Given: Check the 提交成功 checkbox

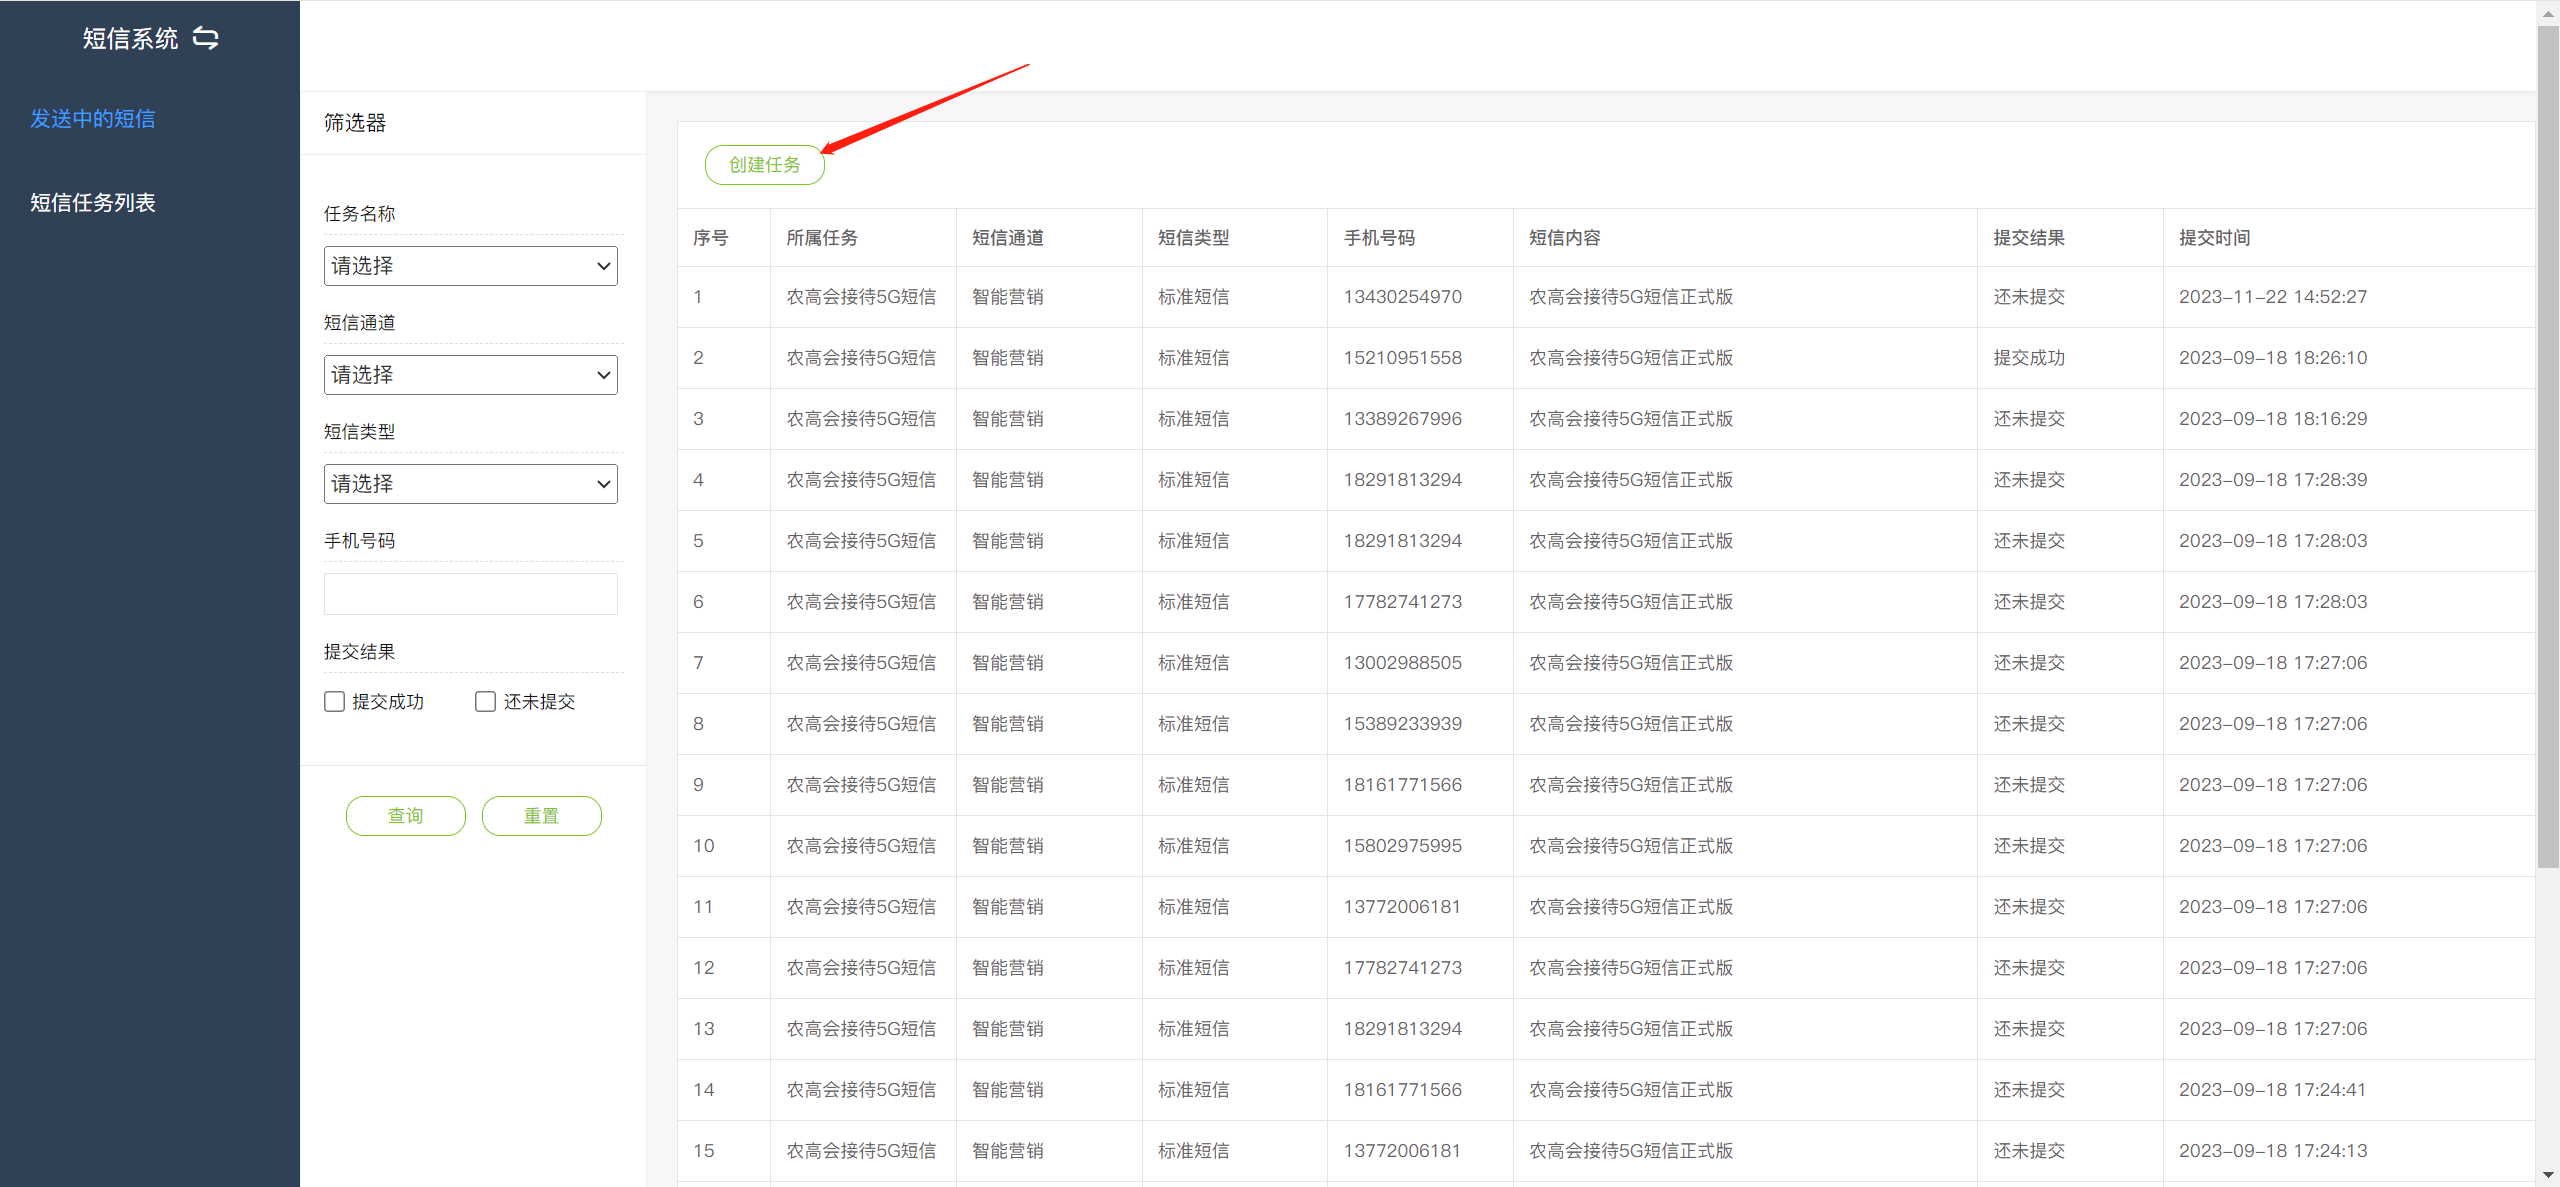Looking at the screenshot, I should pos(335,702).
